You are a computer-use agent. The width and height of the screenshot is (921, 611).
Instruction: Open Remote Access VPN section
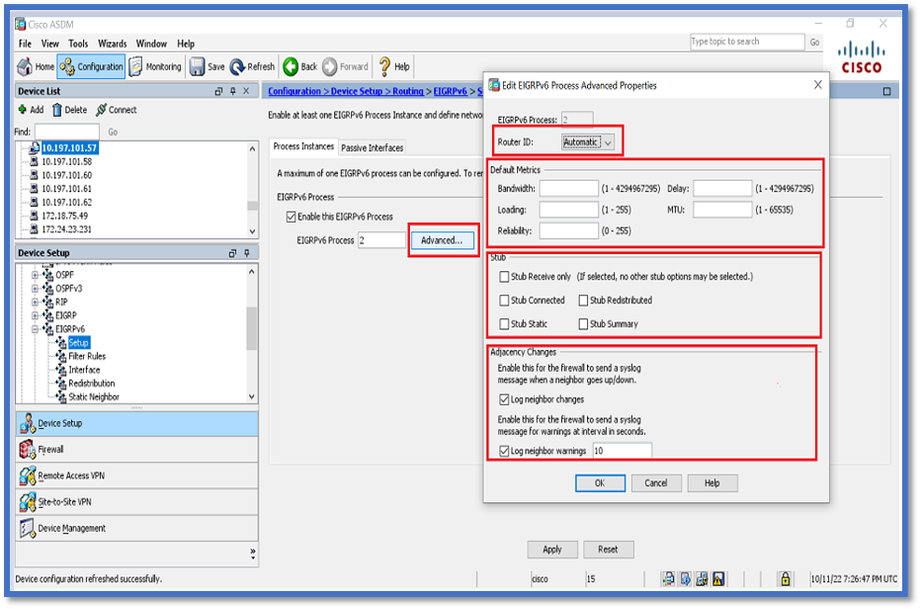136,476
